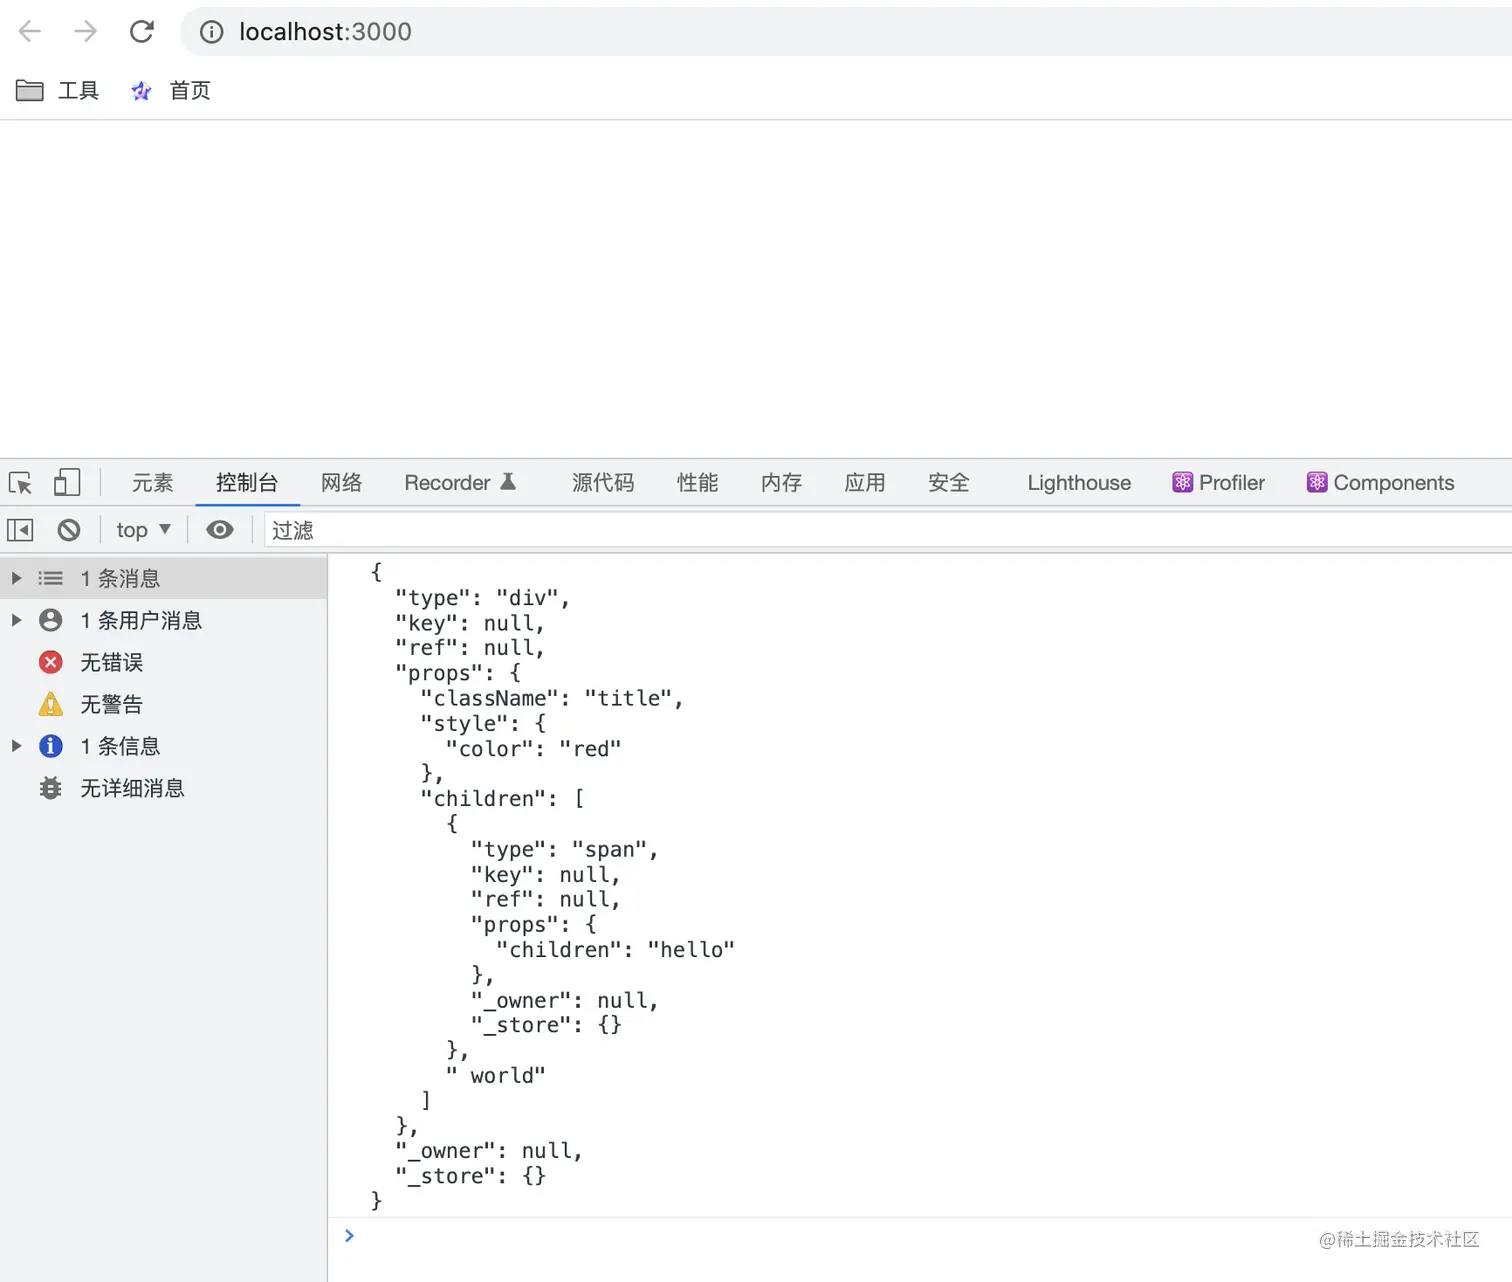Select the 无详细消息 filter row

pos(163,788)
